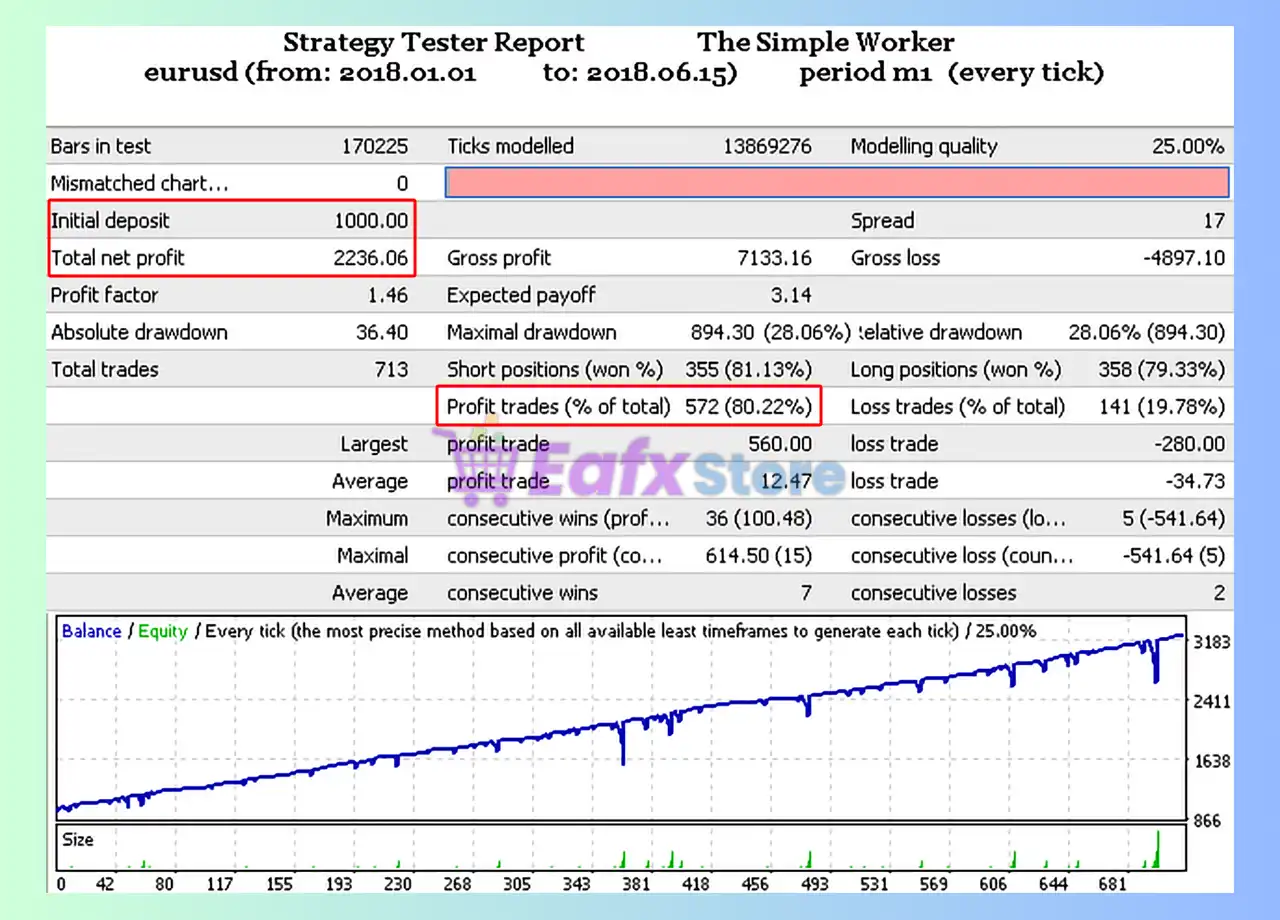Click the Size label in volume panel
The image size is (1280, 920).
point(78,839)
